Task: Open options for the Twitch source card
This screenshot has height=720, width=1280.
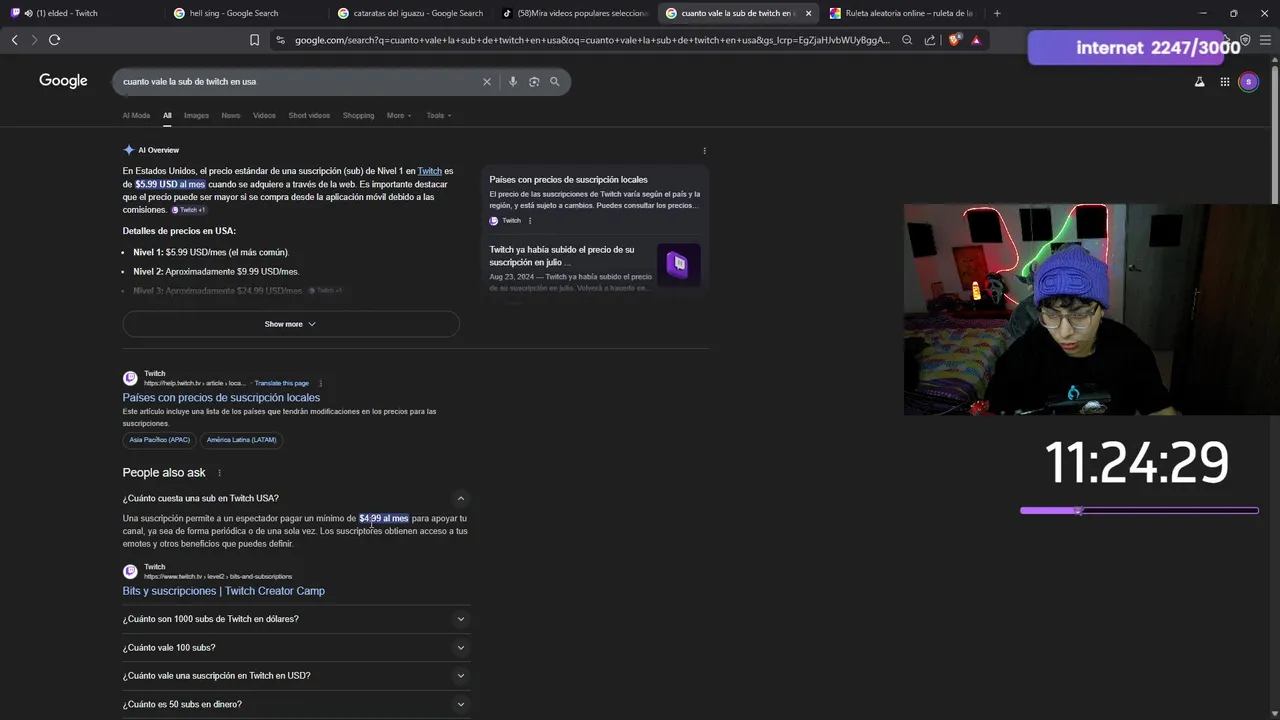Action: [x=530, y=221]
